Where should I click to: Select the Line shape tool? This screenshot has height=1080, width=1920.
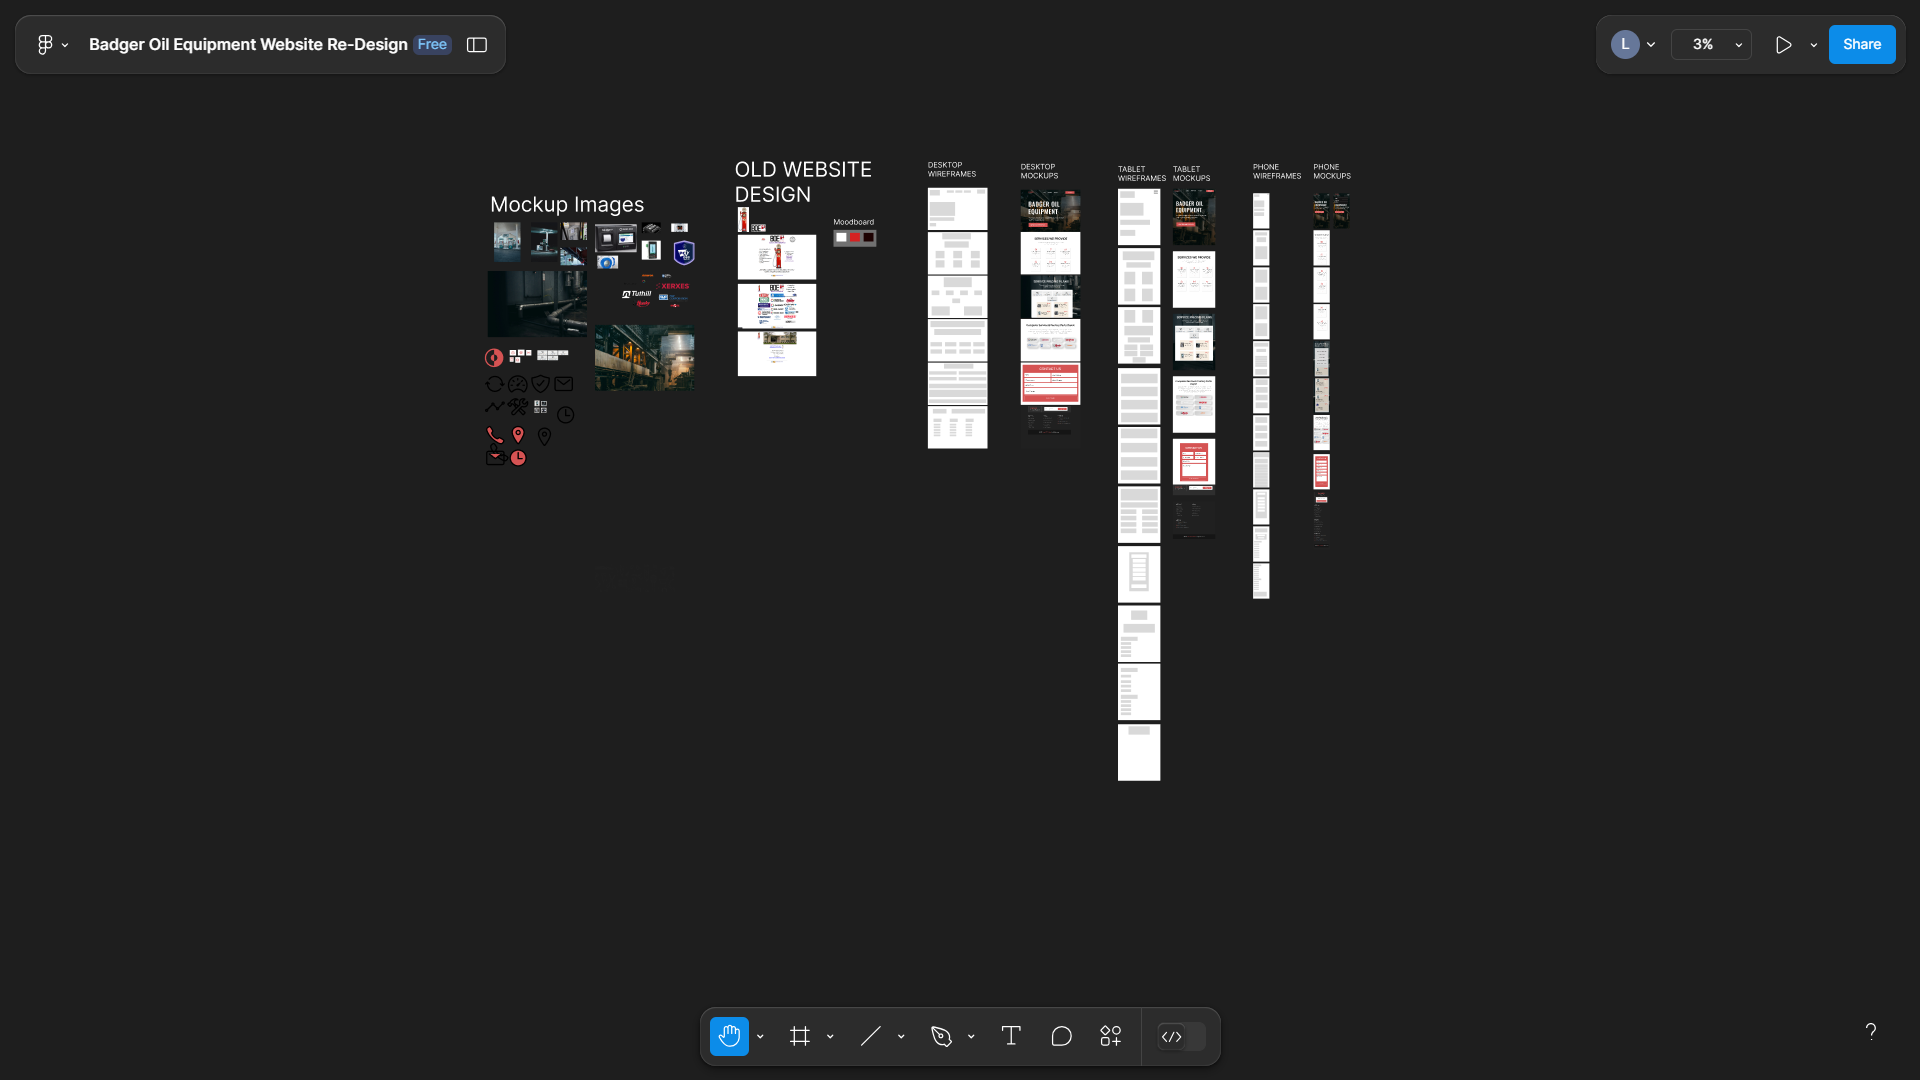click(870, 1037)
